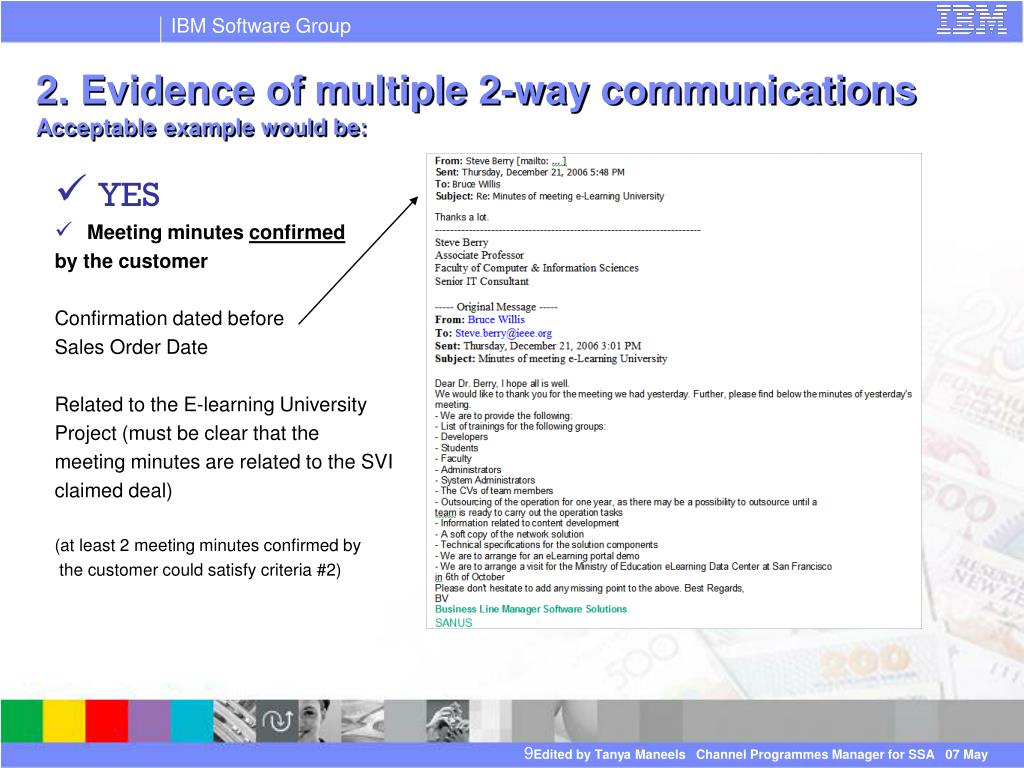Click the Bruce Willis sender link
Screen dimensions: 1024x768
pos(495,320)
